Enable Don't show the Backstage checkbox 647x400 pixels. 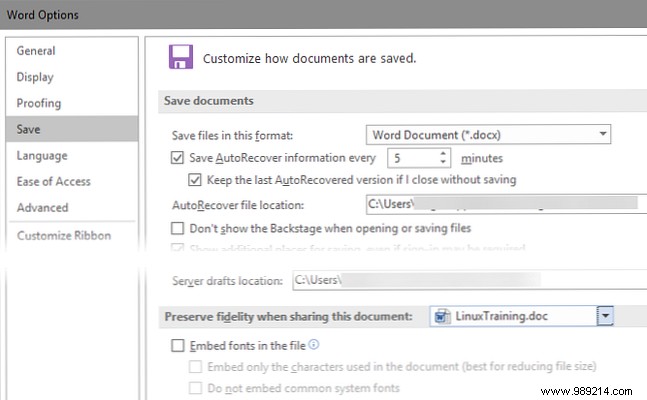pyautogui.click(x=177, y=228)
